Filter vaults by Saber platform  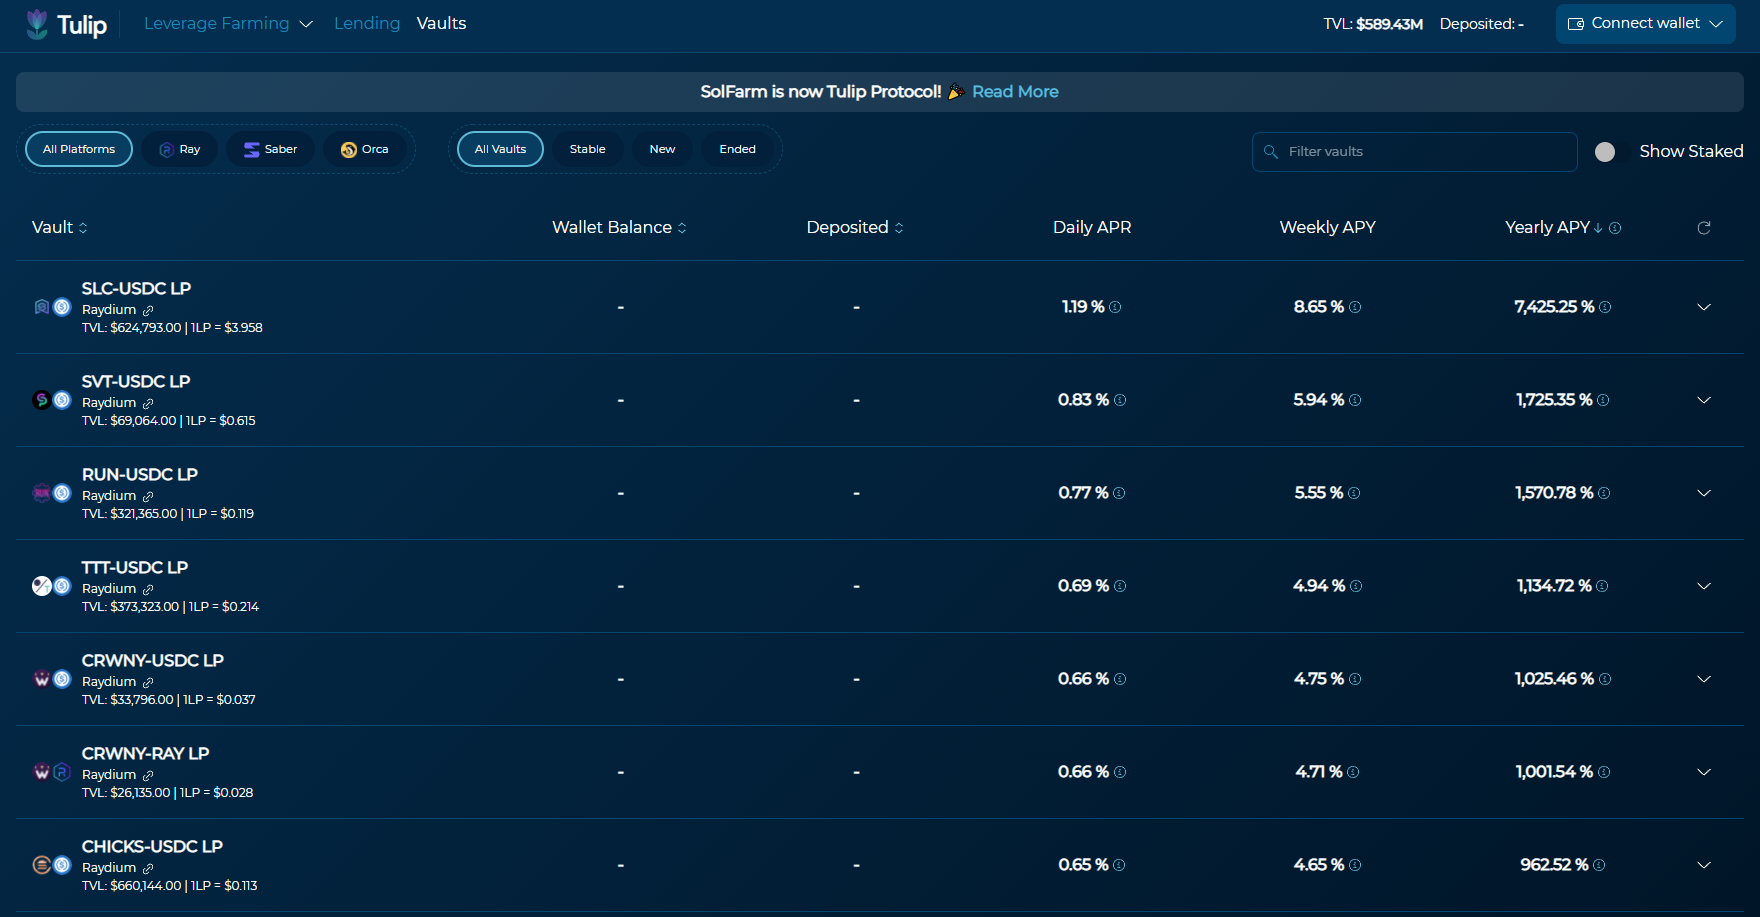[270, 149]
